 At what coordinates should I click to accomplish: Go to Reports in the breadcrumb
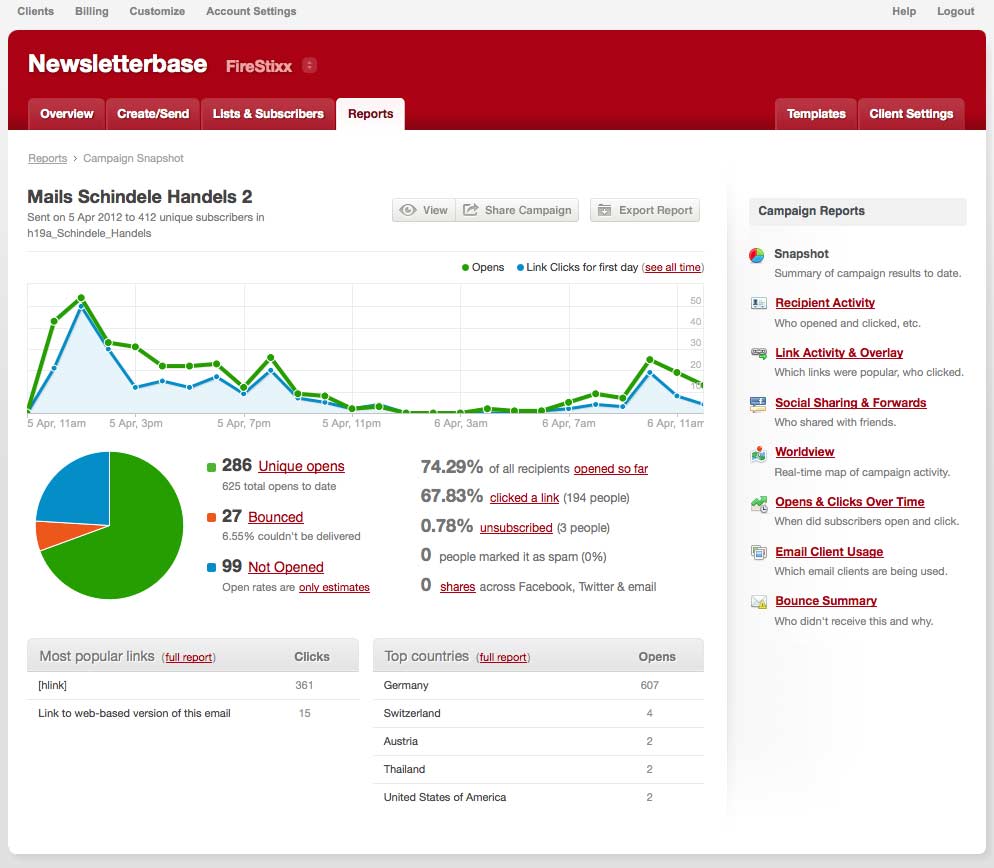pos(47,158)
